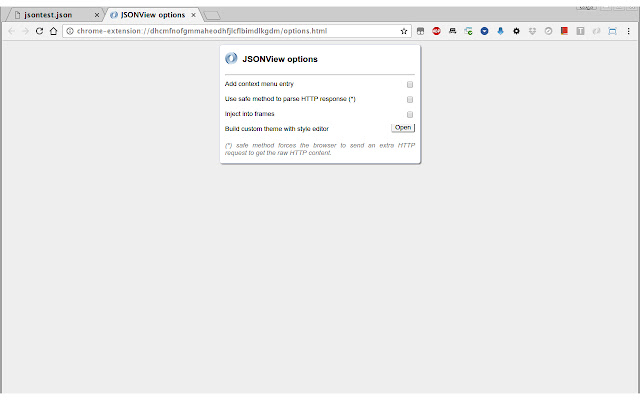The height and width of the screenshot is (400, 640).
Task: Enable Add context menu entry checkbox
Action: (410, 84)
